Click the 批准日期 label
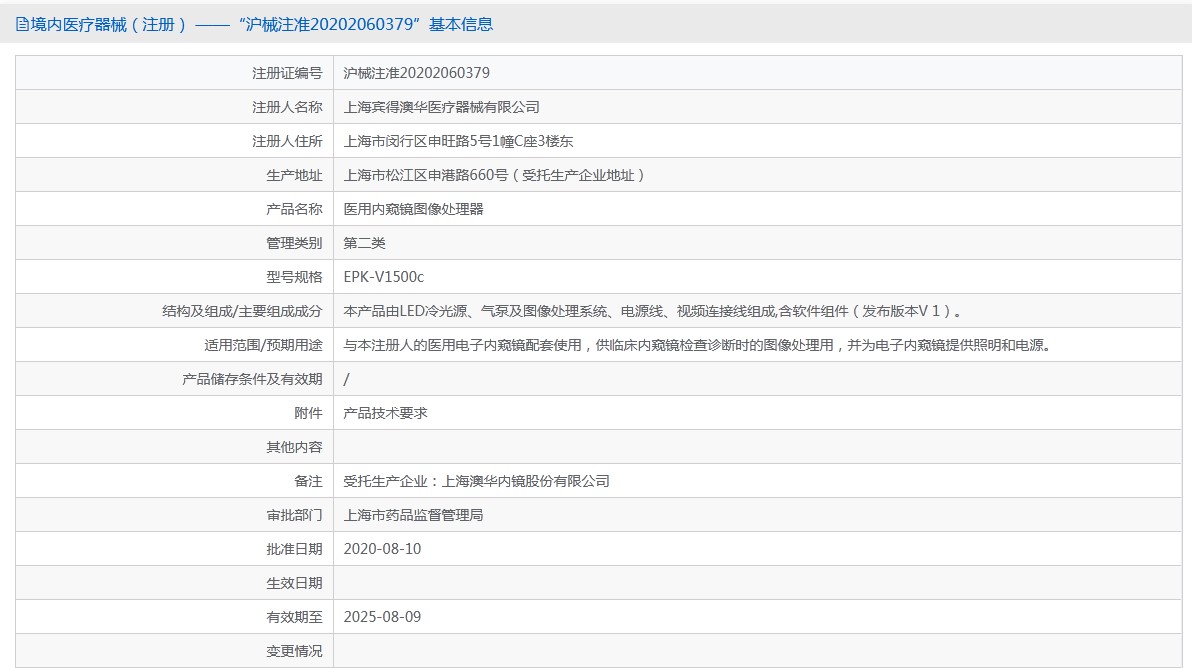Viewport: 1192px width, 668px height. pos(294,549)
